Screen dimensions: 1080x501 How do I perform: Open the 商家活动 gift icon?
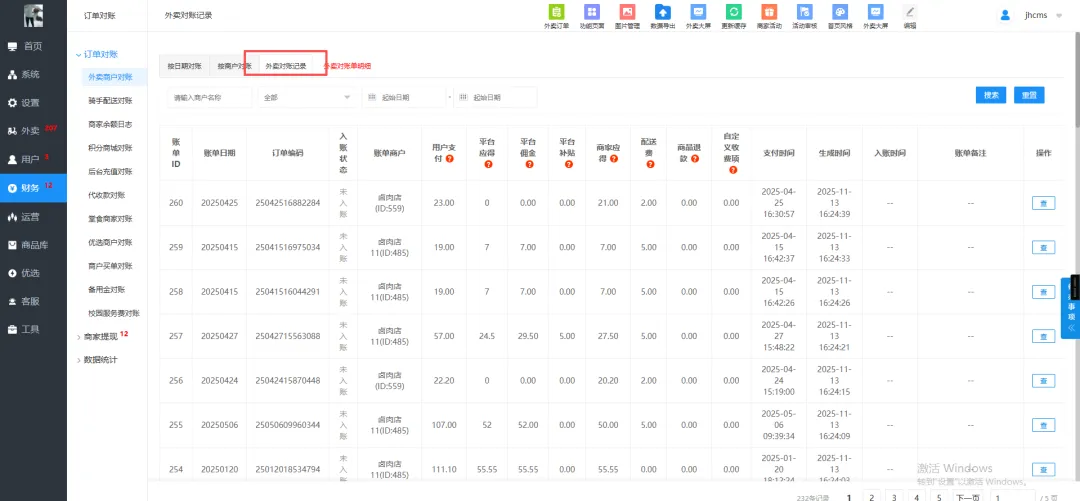pyautogui.click(x=770, y=15)
